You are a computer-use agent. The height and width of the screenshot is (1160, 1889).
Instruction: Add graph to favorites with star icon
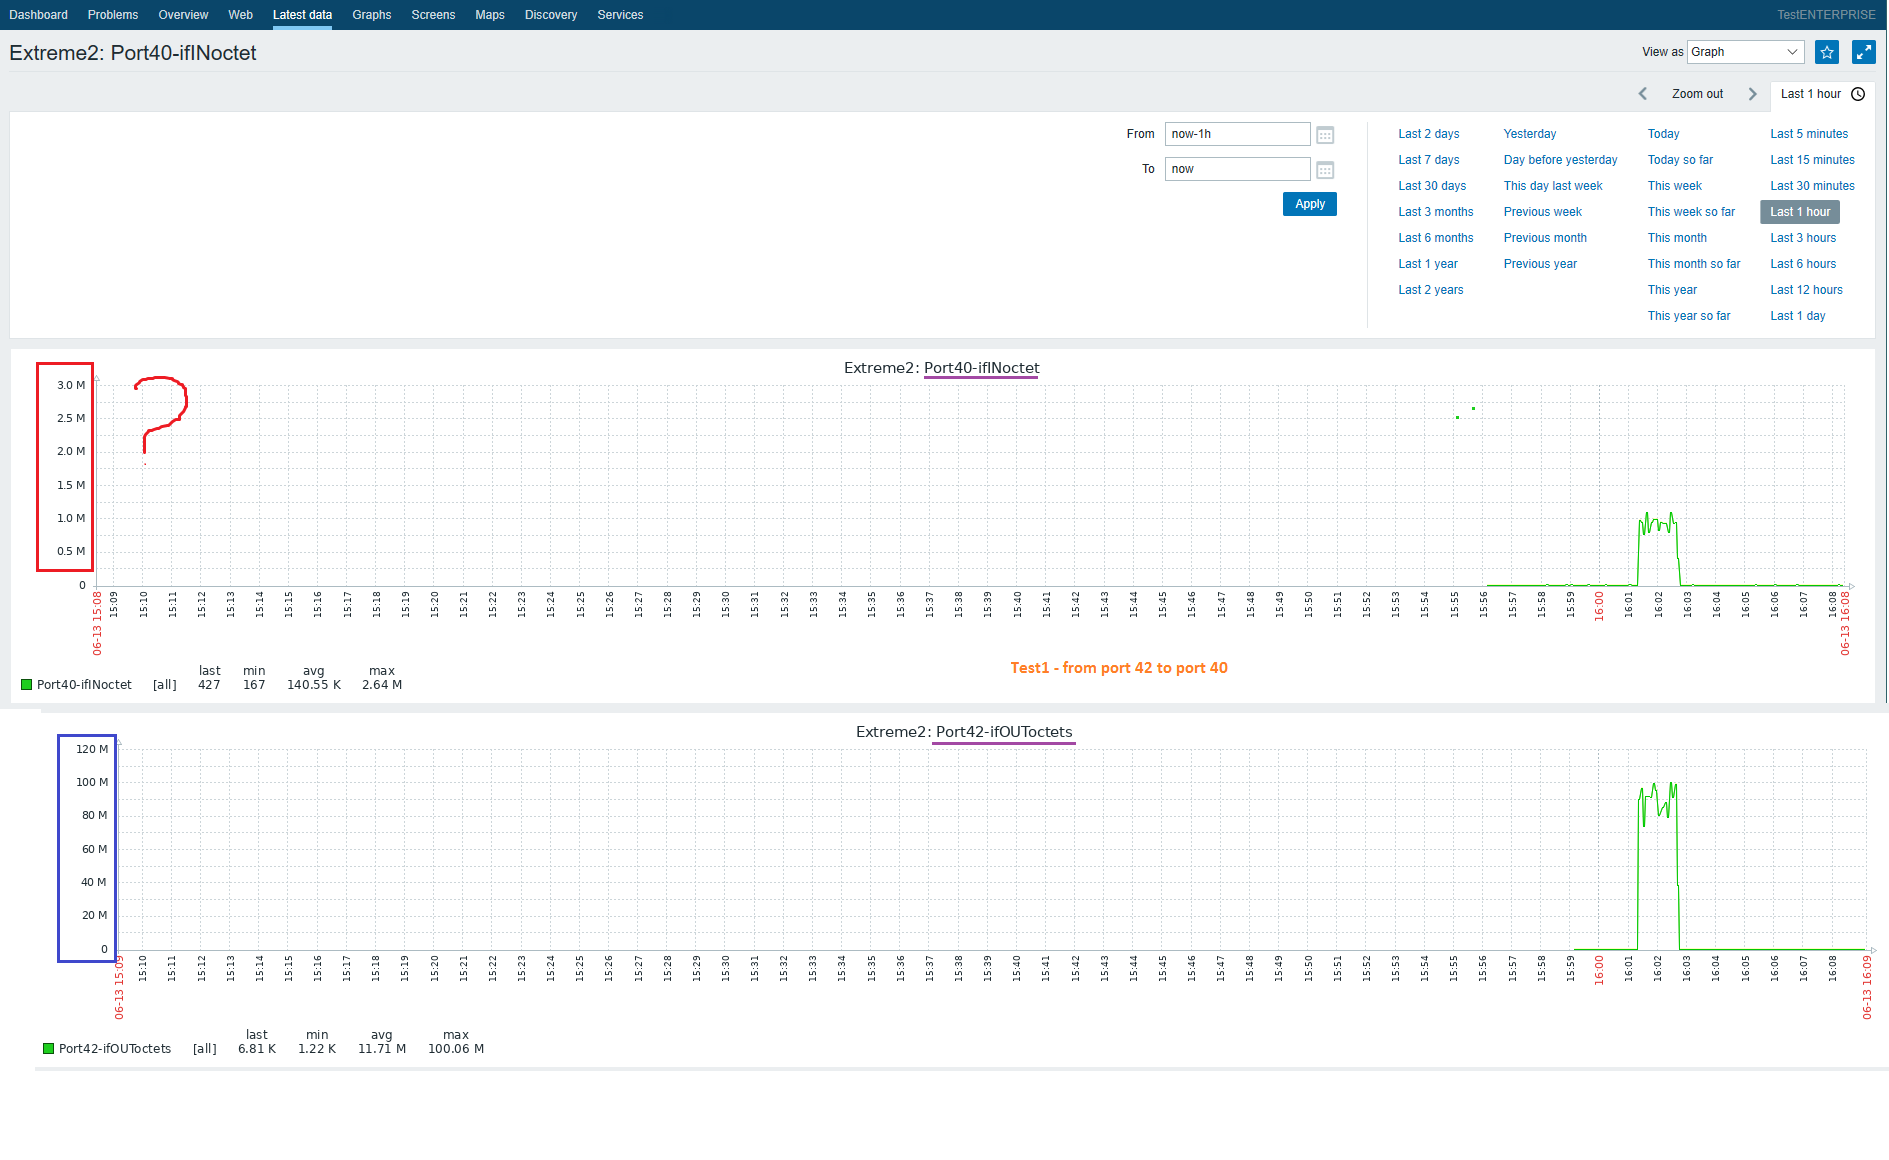[1827, 52]
